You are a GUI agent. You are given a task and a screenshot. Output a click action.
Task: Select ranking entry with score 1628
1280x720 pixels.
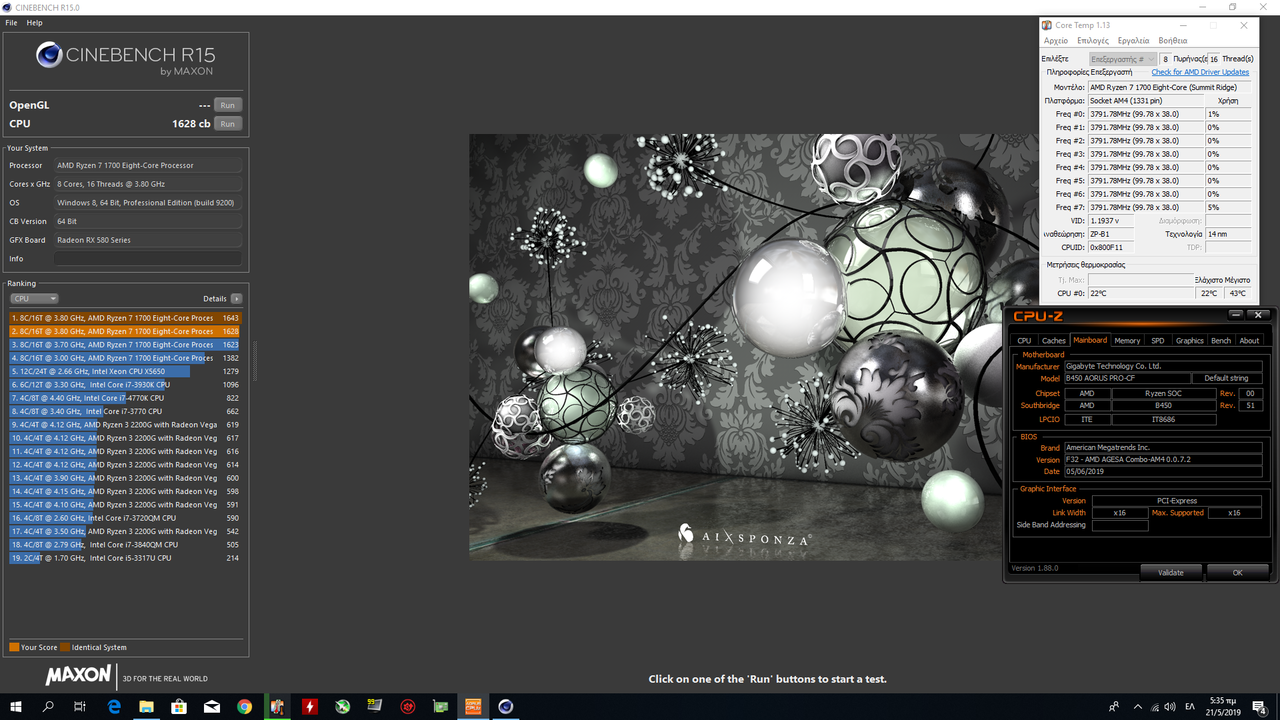(125, 331)
